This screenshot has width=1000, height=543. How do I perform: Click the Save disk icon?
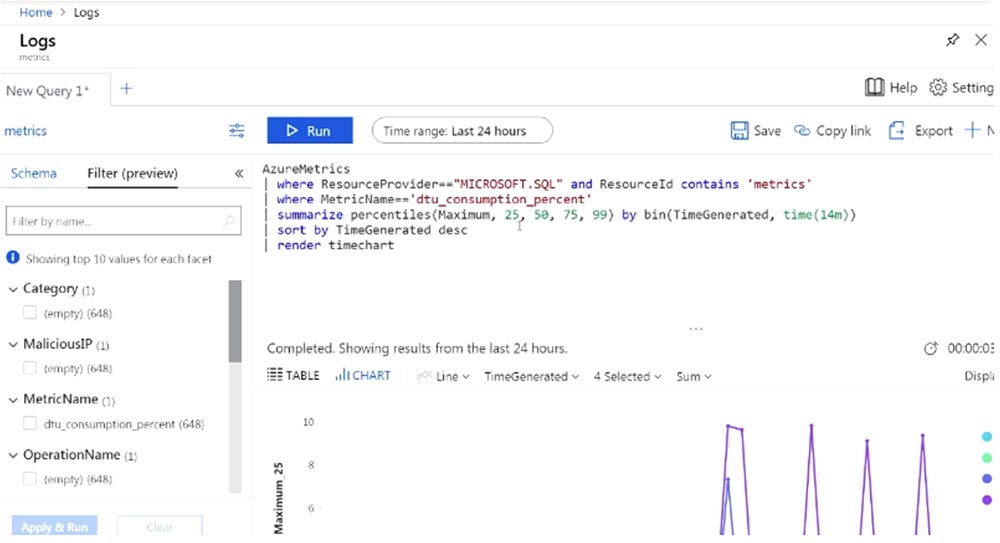point(740,131)
